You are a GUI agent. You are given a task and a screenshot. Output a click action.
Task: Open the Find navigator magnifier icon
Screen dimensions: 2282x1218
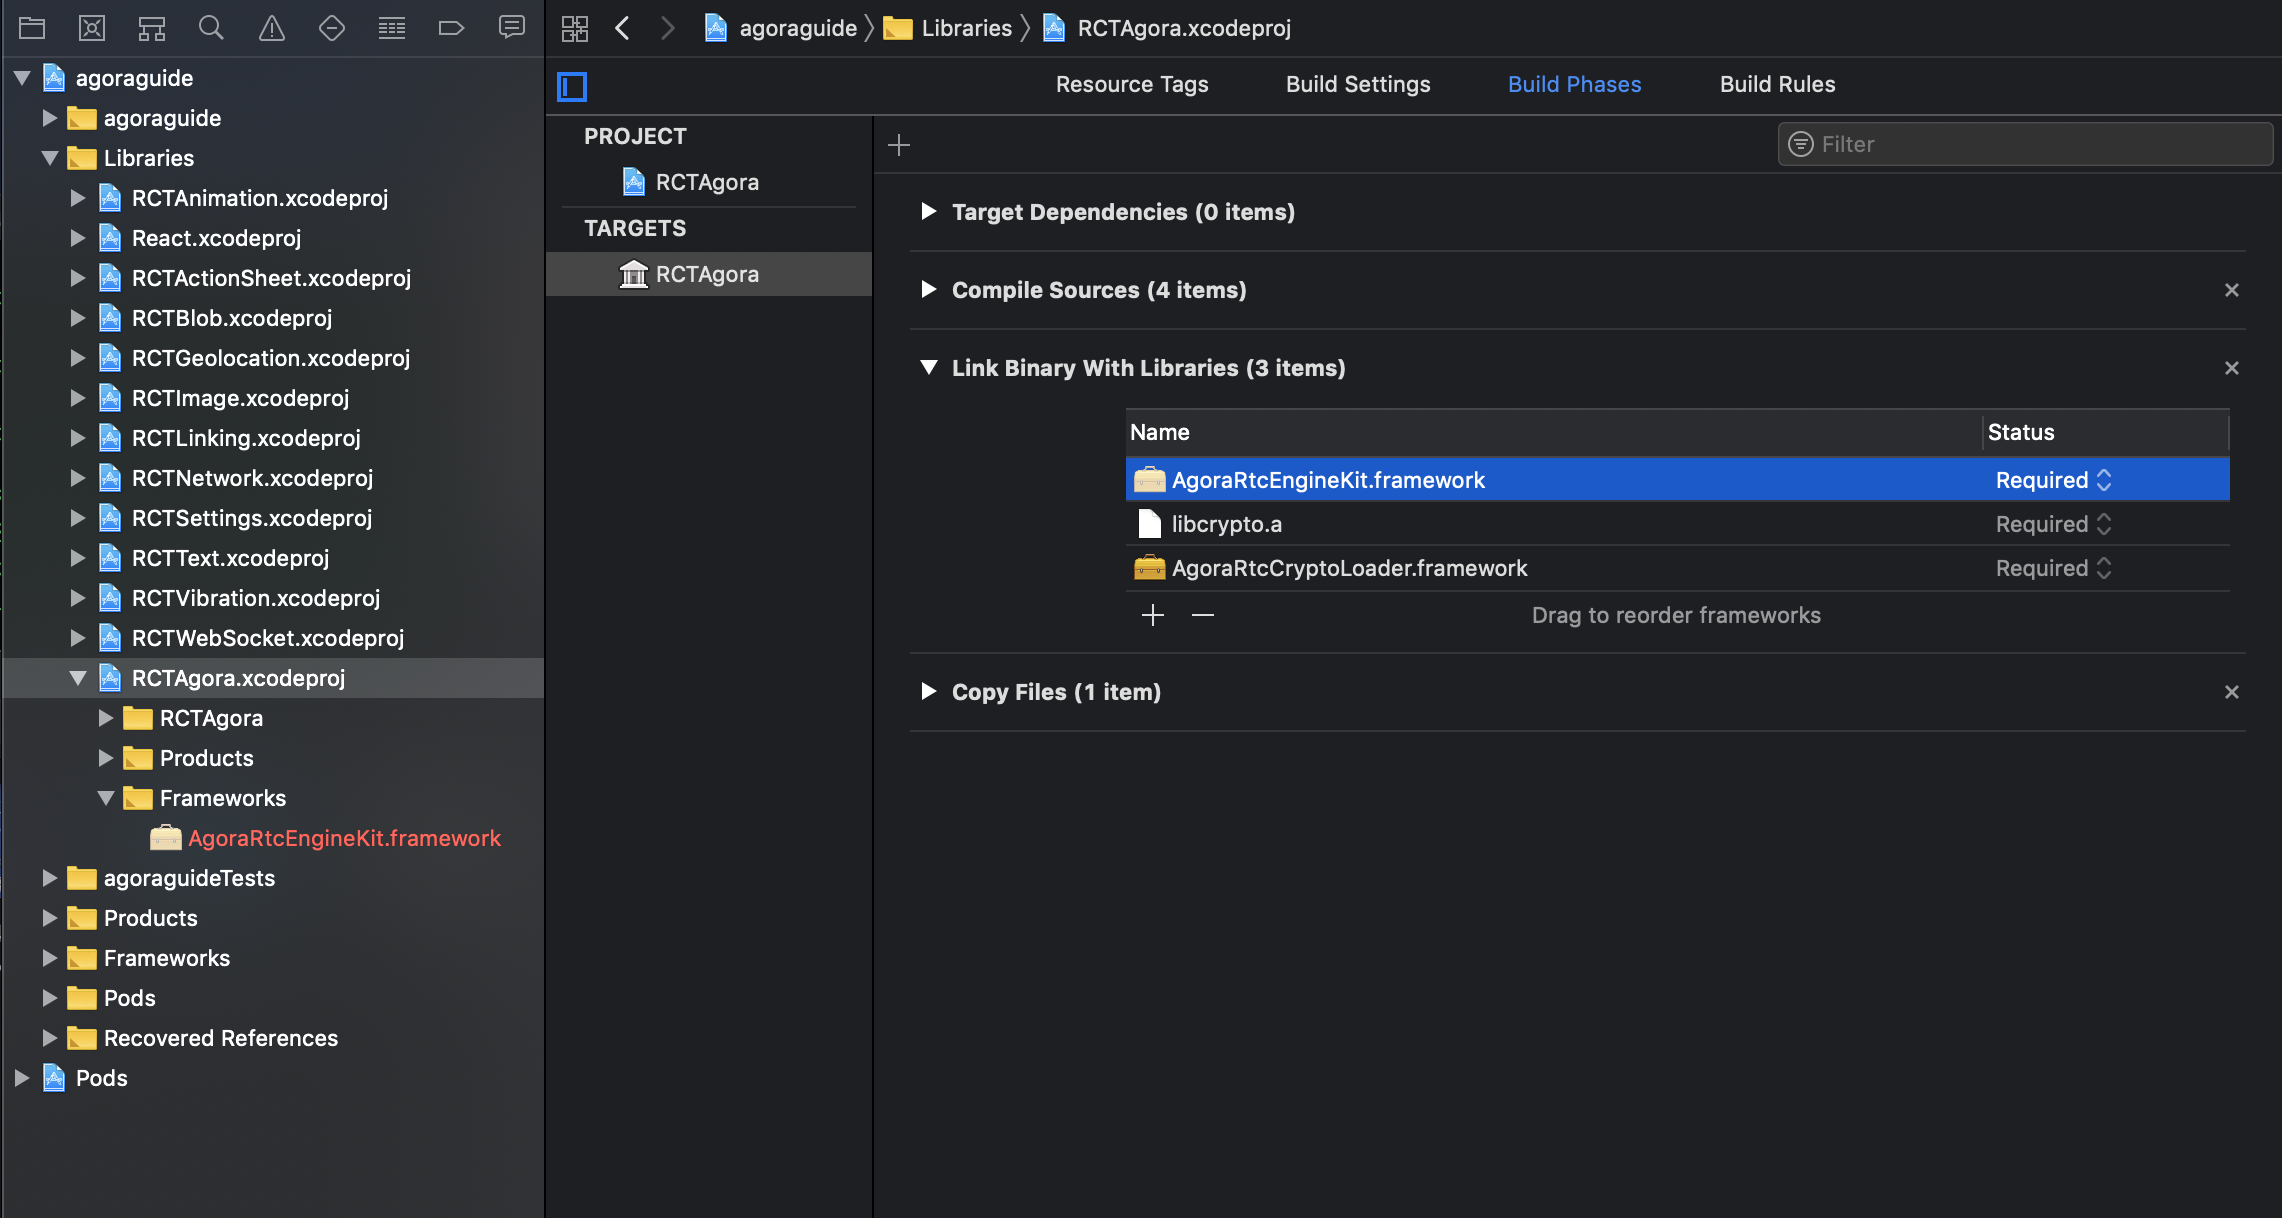(x=211, y=28)
